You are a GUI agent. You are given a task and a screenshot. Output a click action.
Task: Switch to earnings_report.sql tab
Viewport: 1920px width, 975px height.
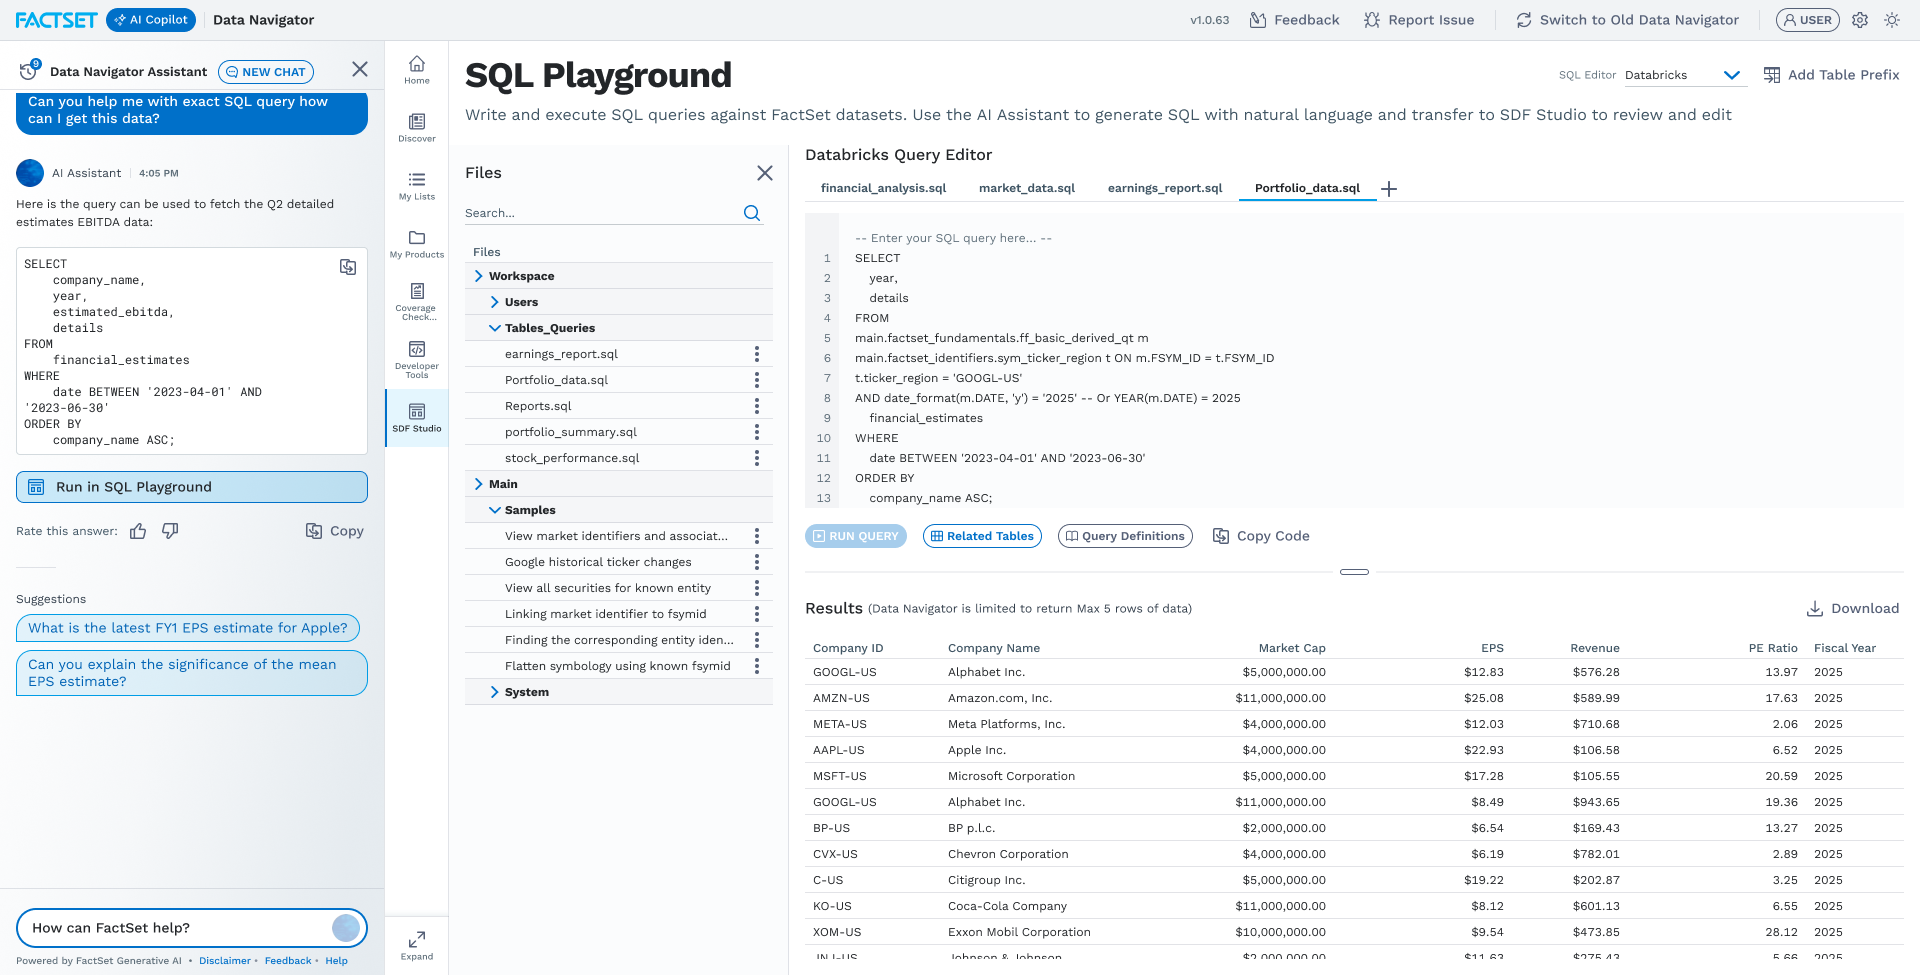click(x=1165, y=188)
